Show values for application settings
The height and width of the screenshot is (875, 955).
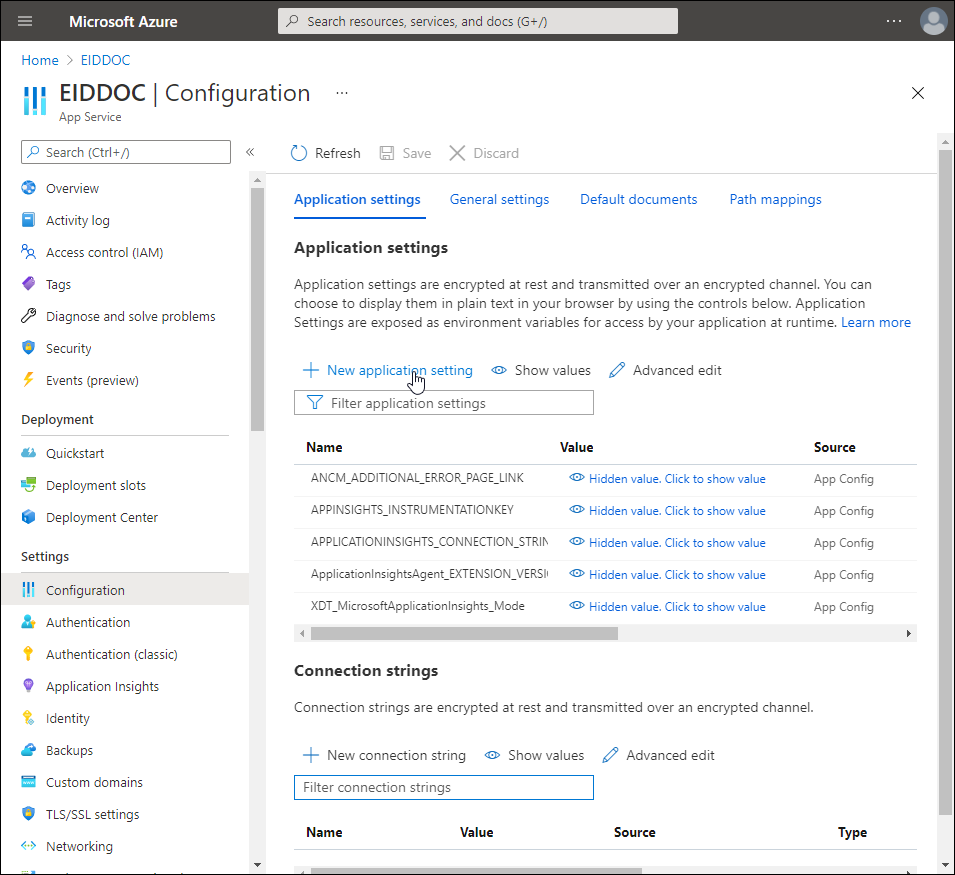click(541, 370)
